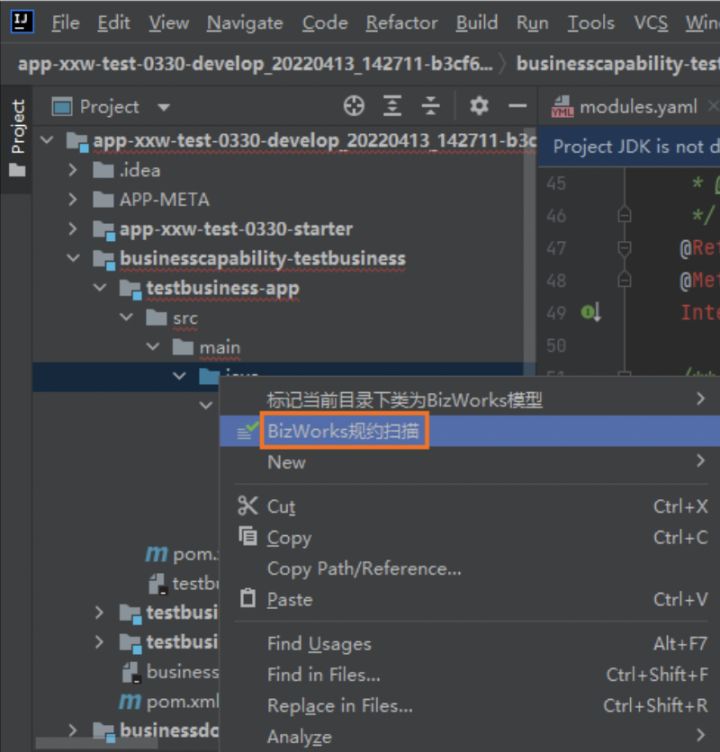Choose Find in Files... in context menu
Viewport: 720px width, 752px height.
[470, 675]
